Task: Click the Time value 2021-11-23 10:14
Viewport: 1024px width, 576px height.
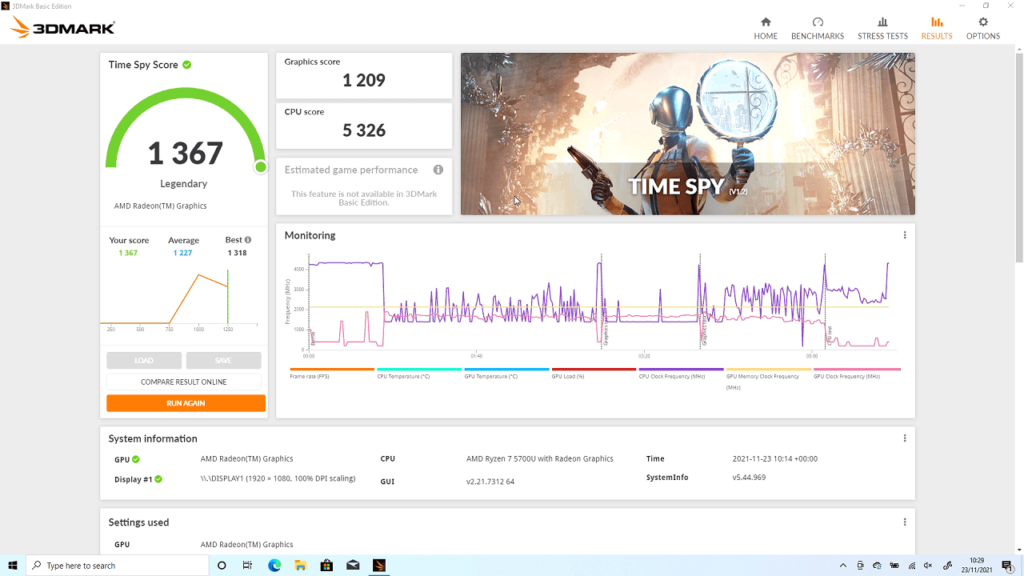Action: pos(775,458)
